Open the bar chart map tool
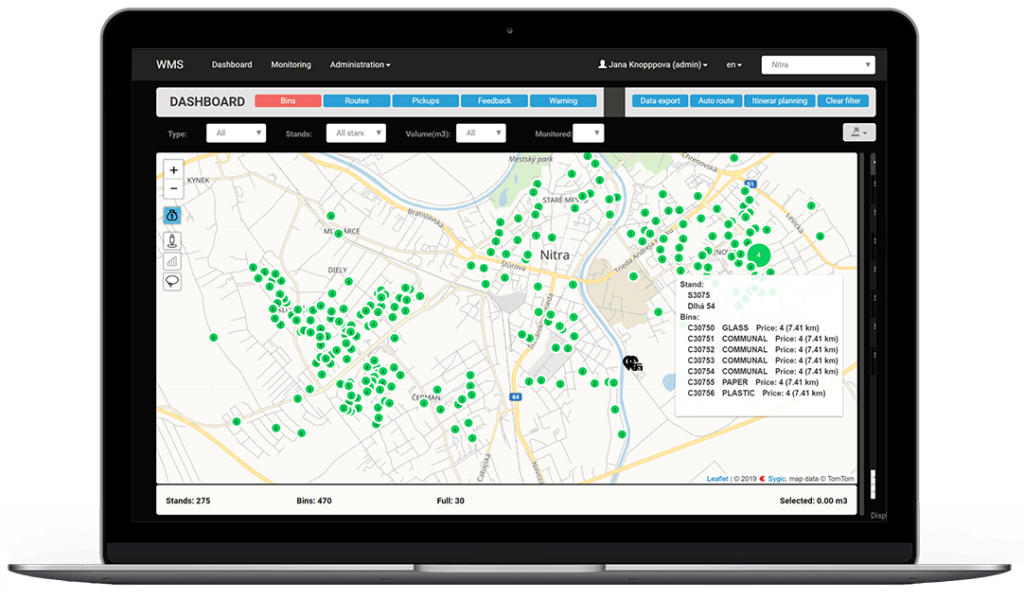 tap(171, 260)
